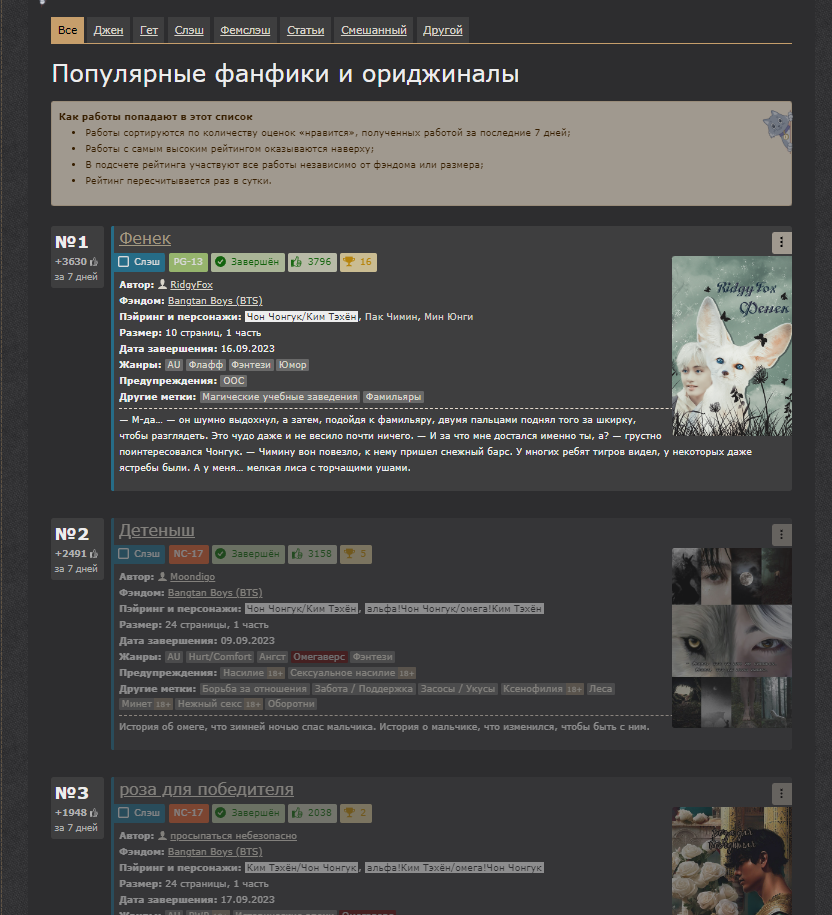Click the thumbs-up badge showing 3158
832x915 pixels.
click(312, 554)
